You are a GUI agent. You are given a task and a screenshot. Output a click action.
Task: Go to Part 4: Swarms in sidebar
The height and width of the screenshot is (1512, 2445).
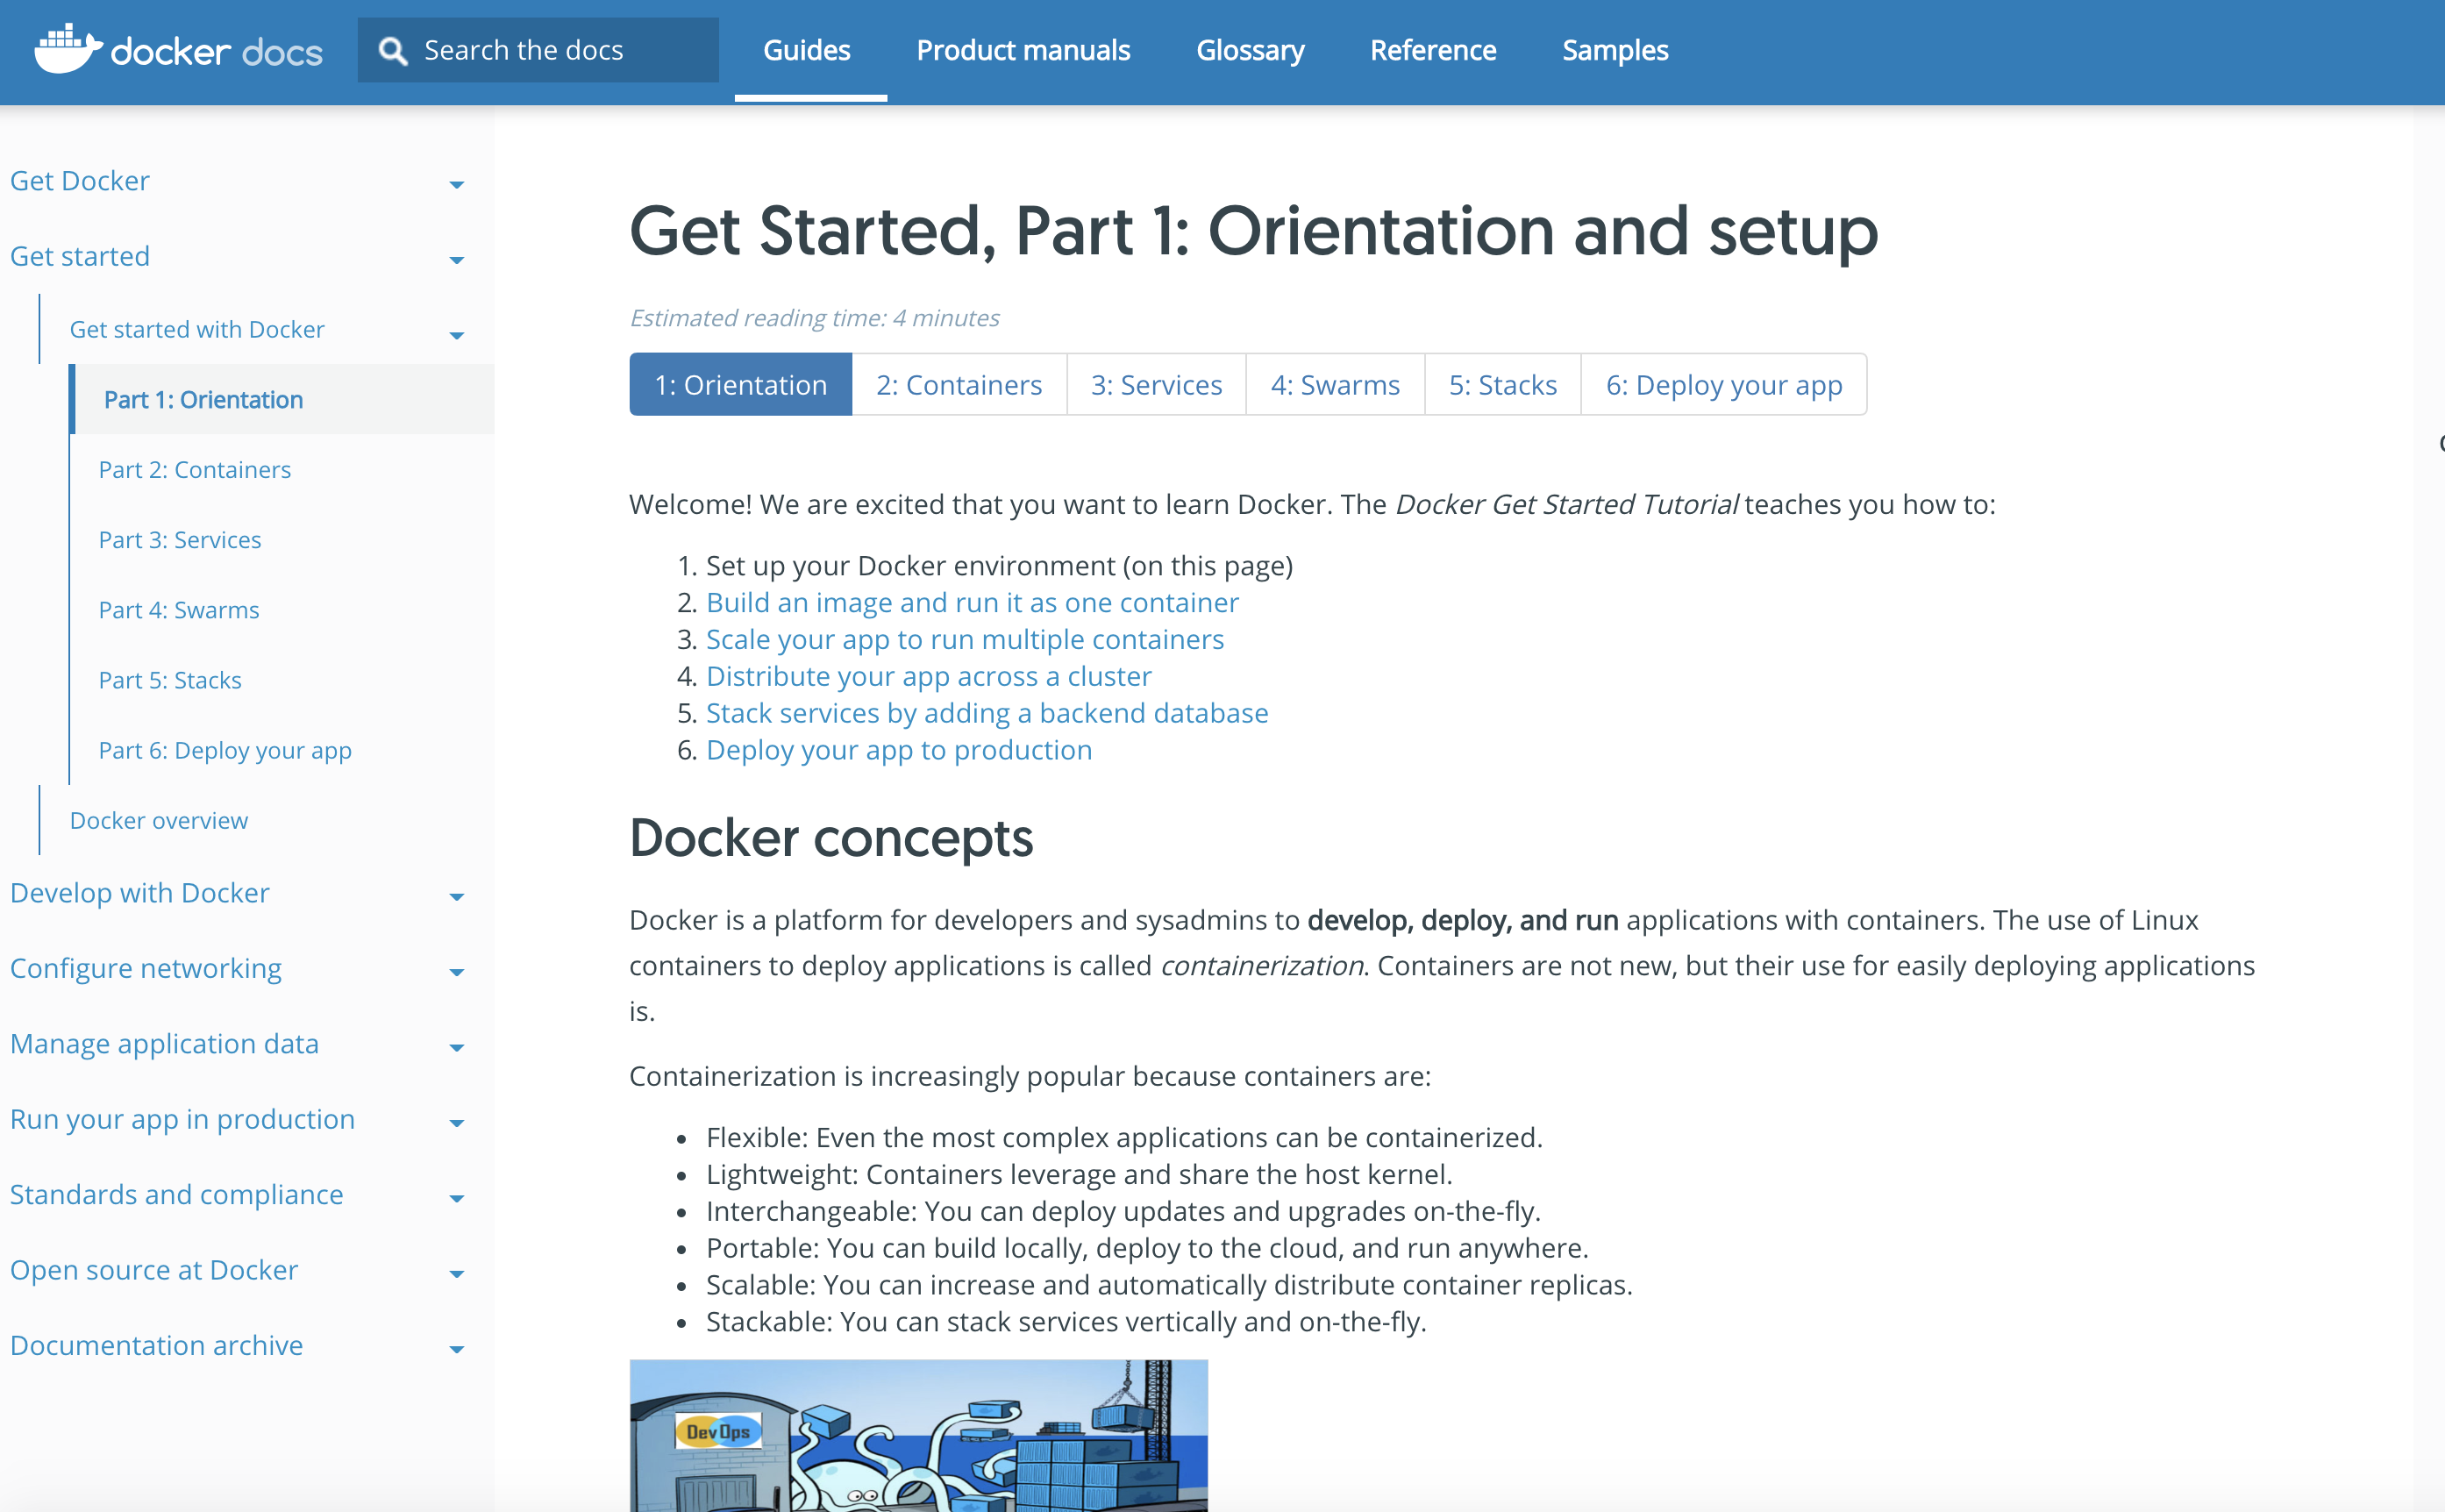pyautogui.click(x=179, y=609)
